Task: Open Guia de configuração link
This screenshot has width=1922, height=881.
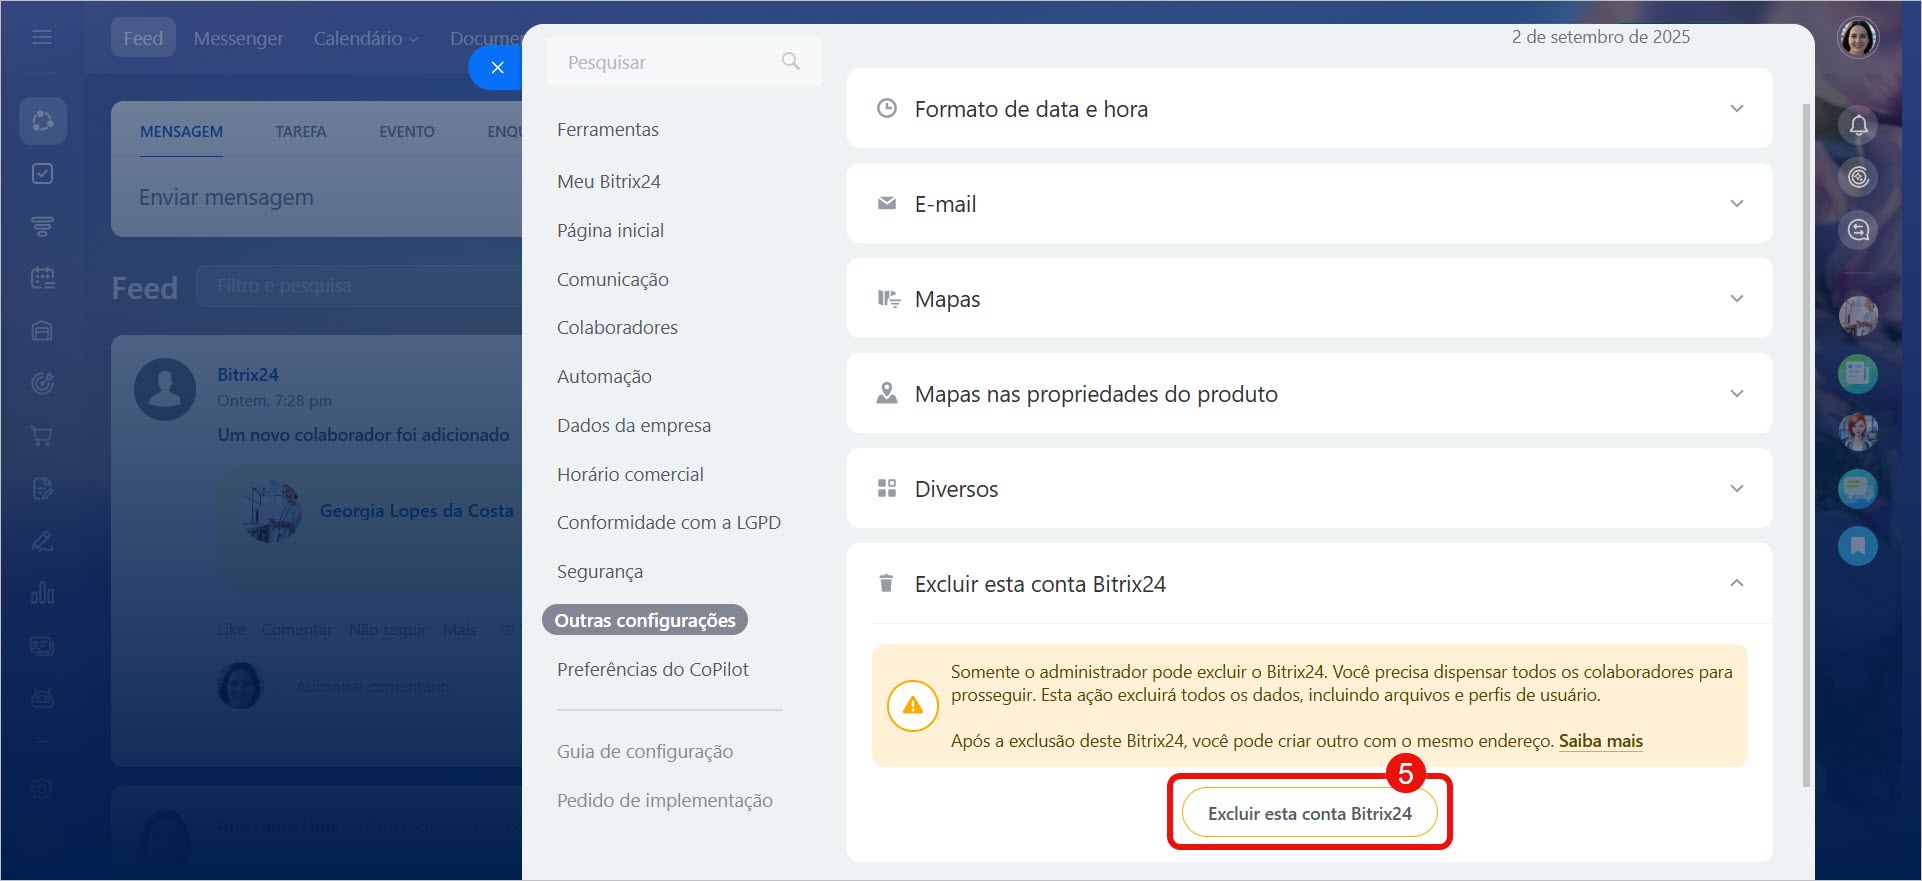Action: (645, 751)
